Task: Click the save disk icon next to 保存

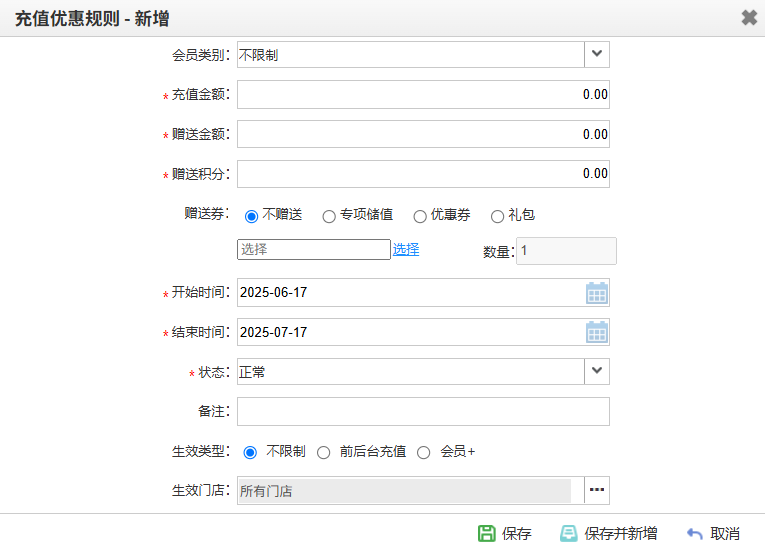Action: 486,533
